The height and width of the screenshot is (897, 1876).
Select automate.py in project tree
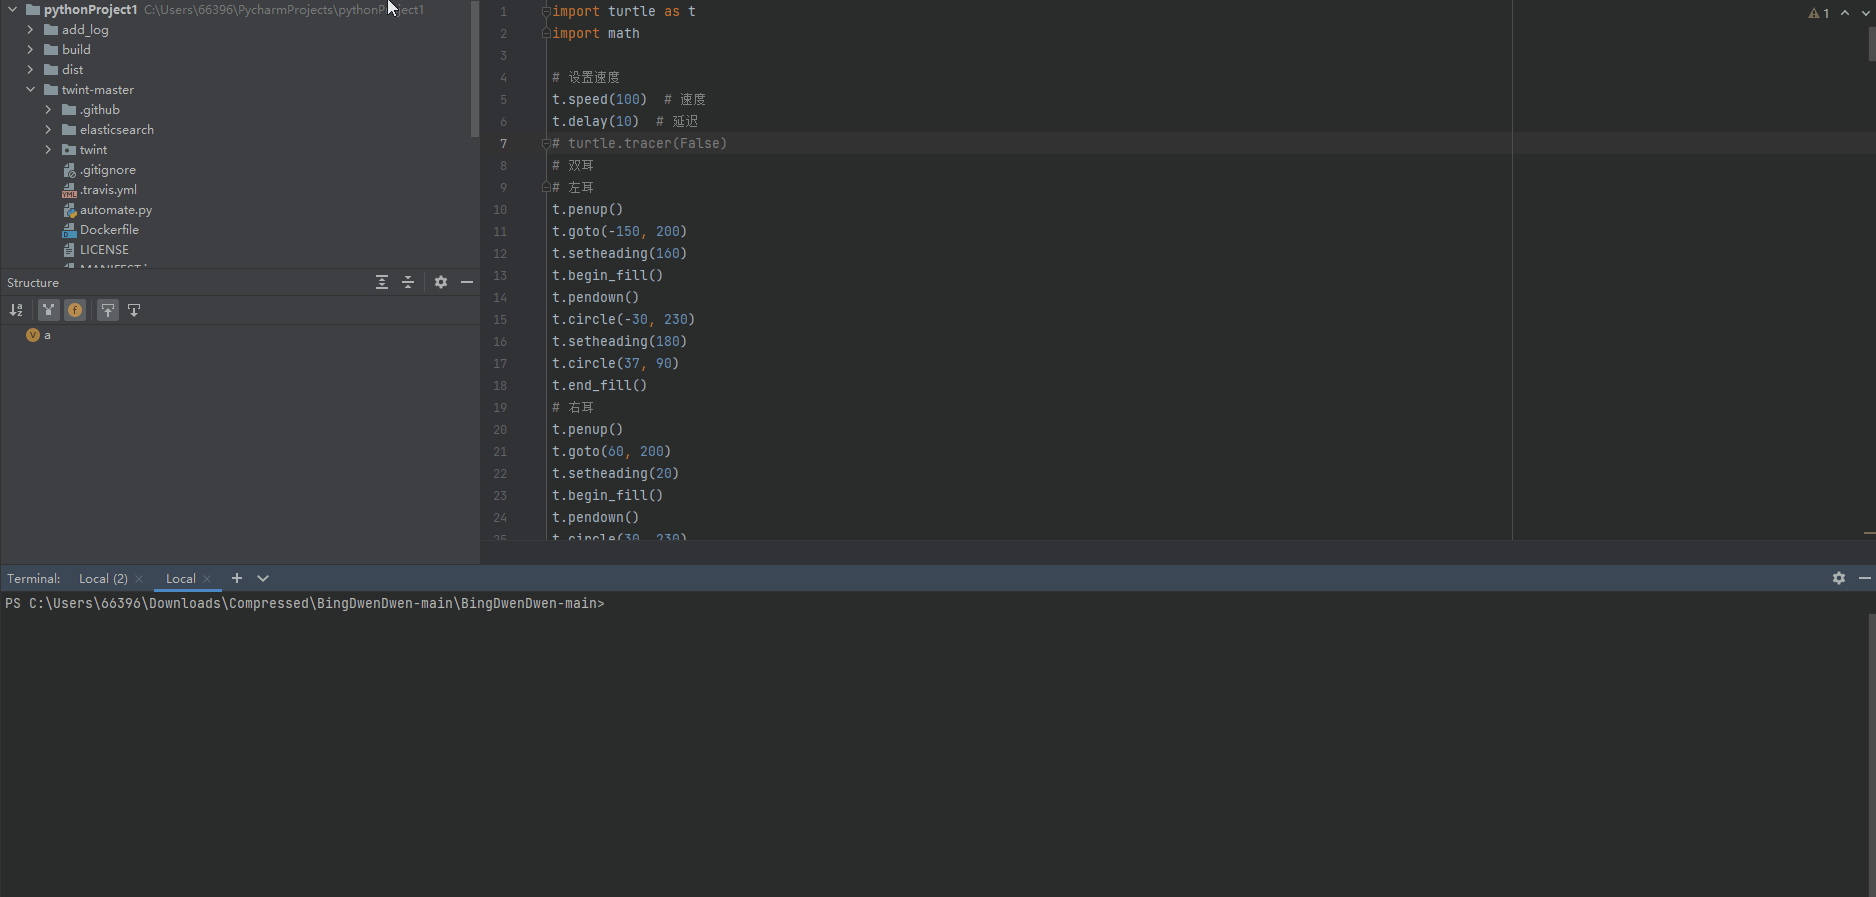[116, 210]
